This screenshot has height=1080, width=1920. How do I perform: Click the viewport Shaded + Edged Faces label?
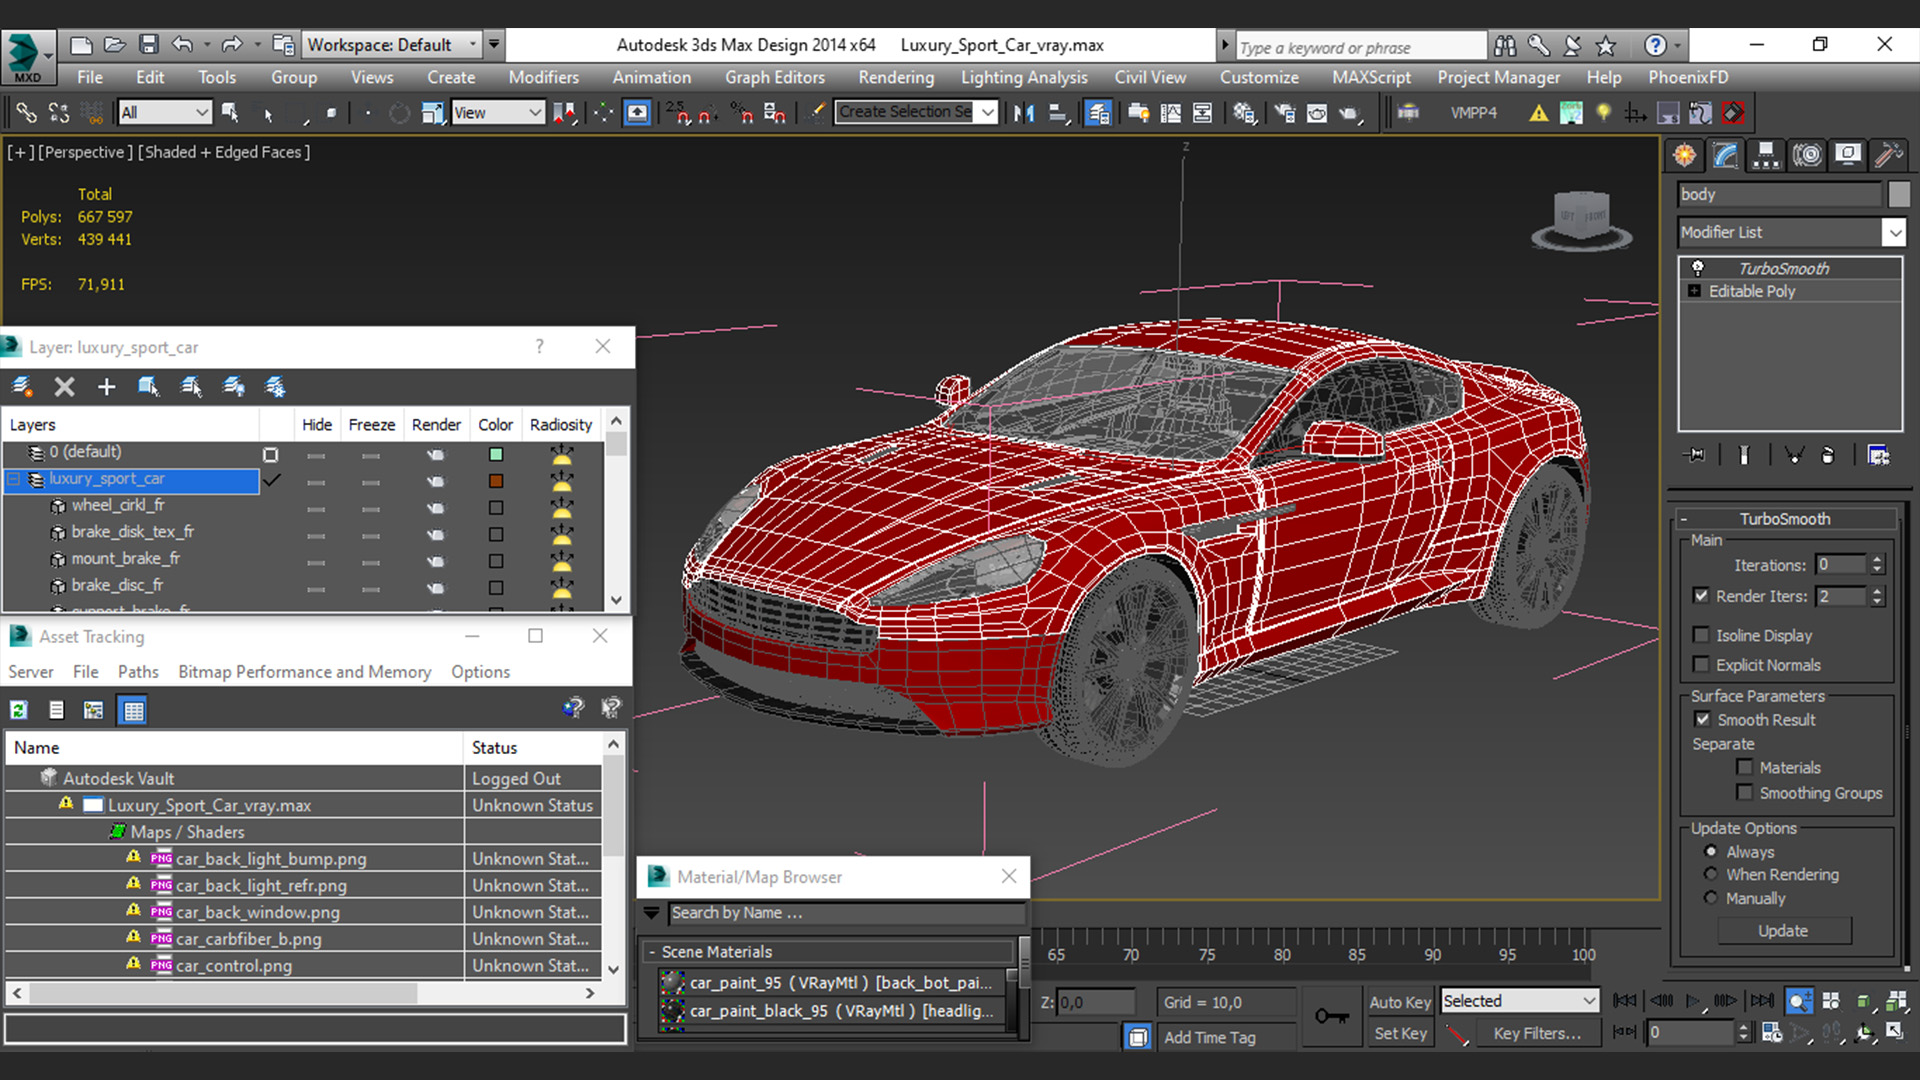pos(224,152)
